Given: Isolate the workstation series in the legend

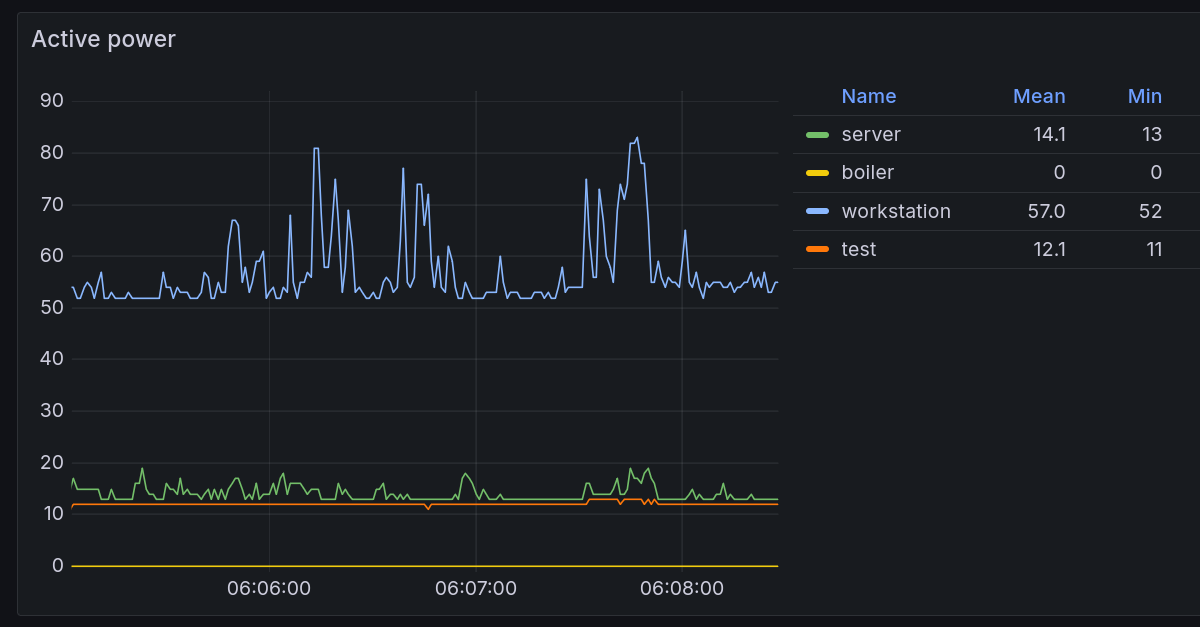Looking at the screenshot, I should pos(895,211).
